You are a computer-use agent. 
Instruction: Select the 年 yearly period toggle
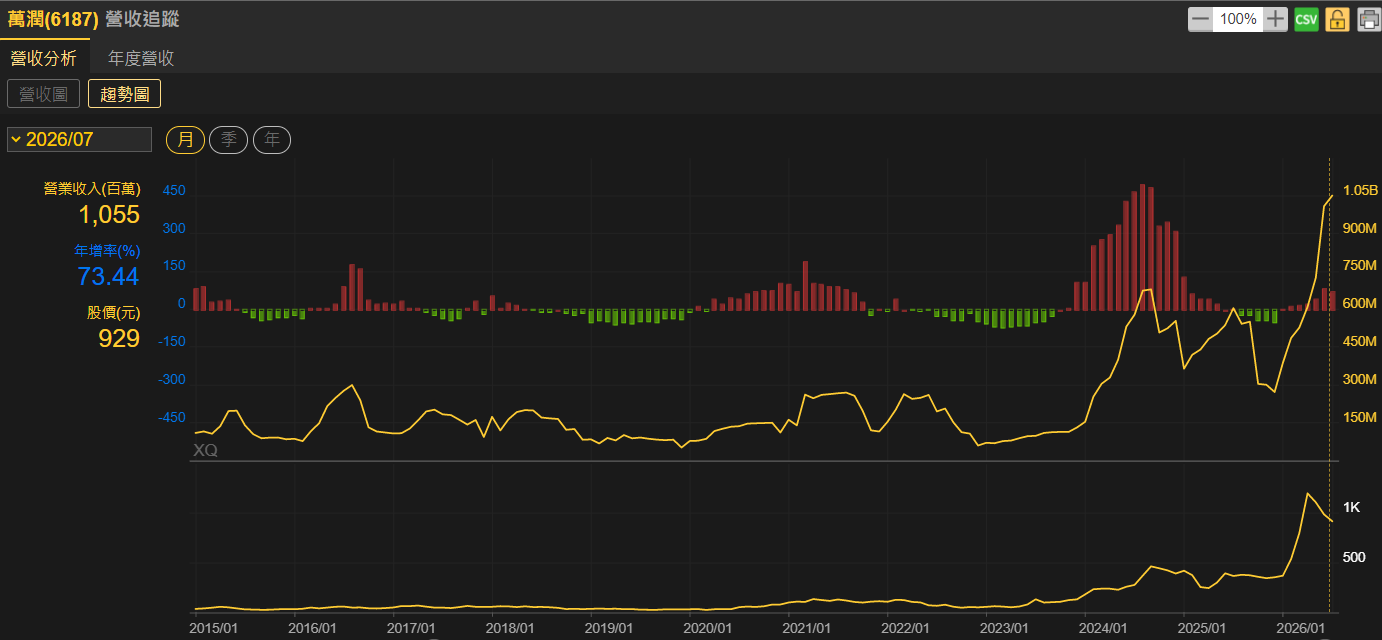click(271, 140)
